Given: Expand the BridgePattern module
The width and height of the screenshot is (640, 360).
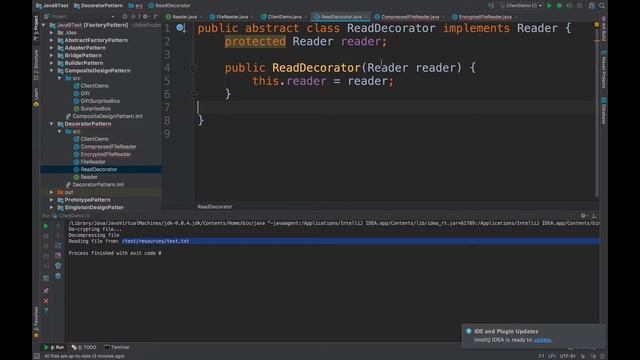Looking at the screenshot, I should click(51, 55).
